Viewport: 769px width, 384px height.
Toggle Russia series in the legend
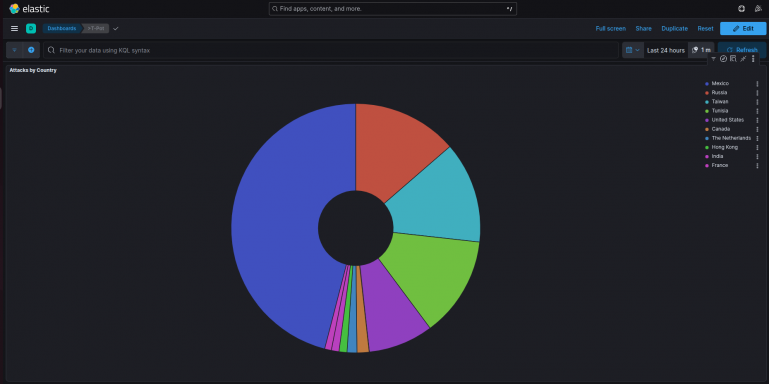tap(719, 93)
